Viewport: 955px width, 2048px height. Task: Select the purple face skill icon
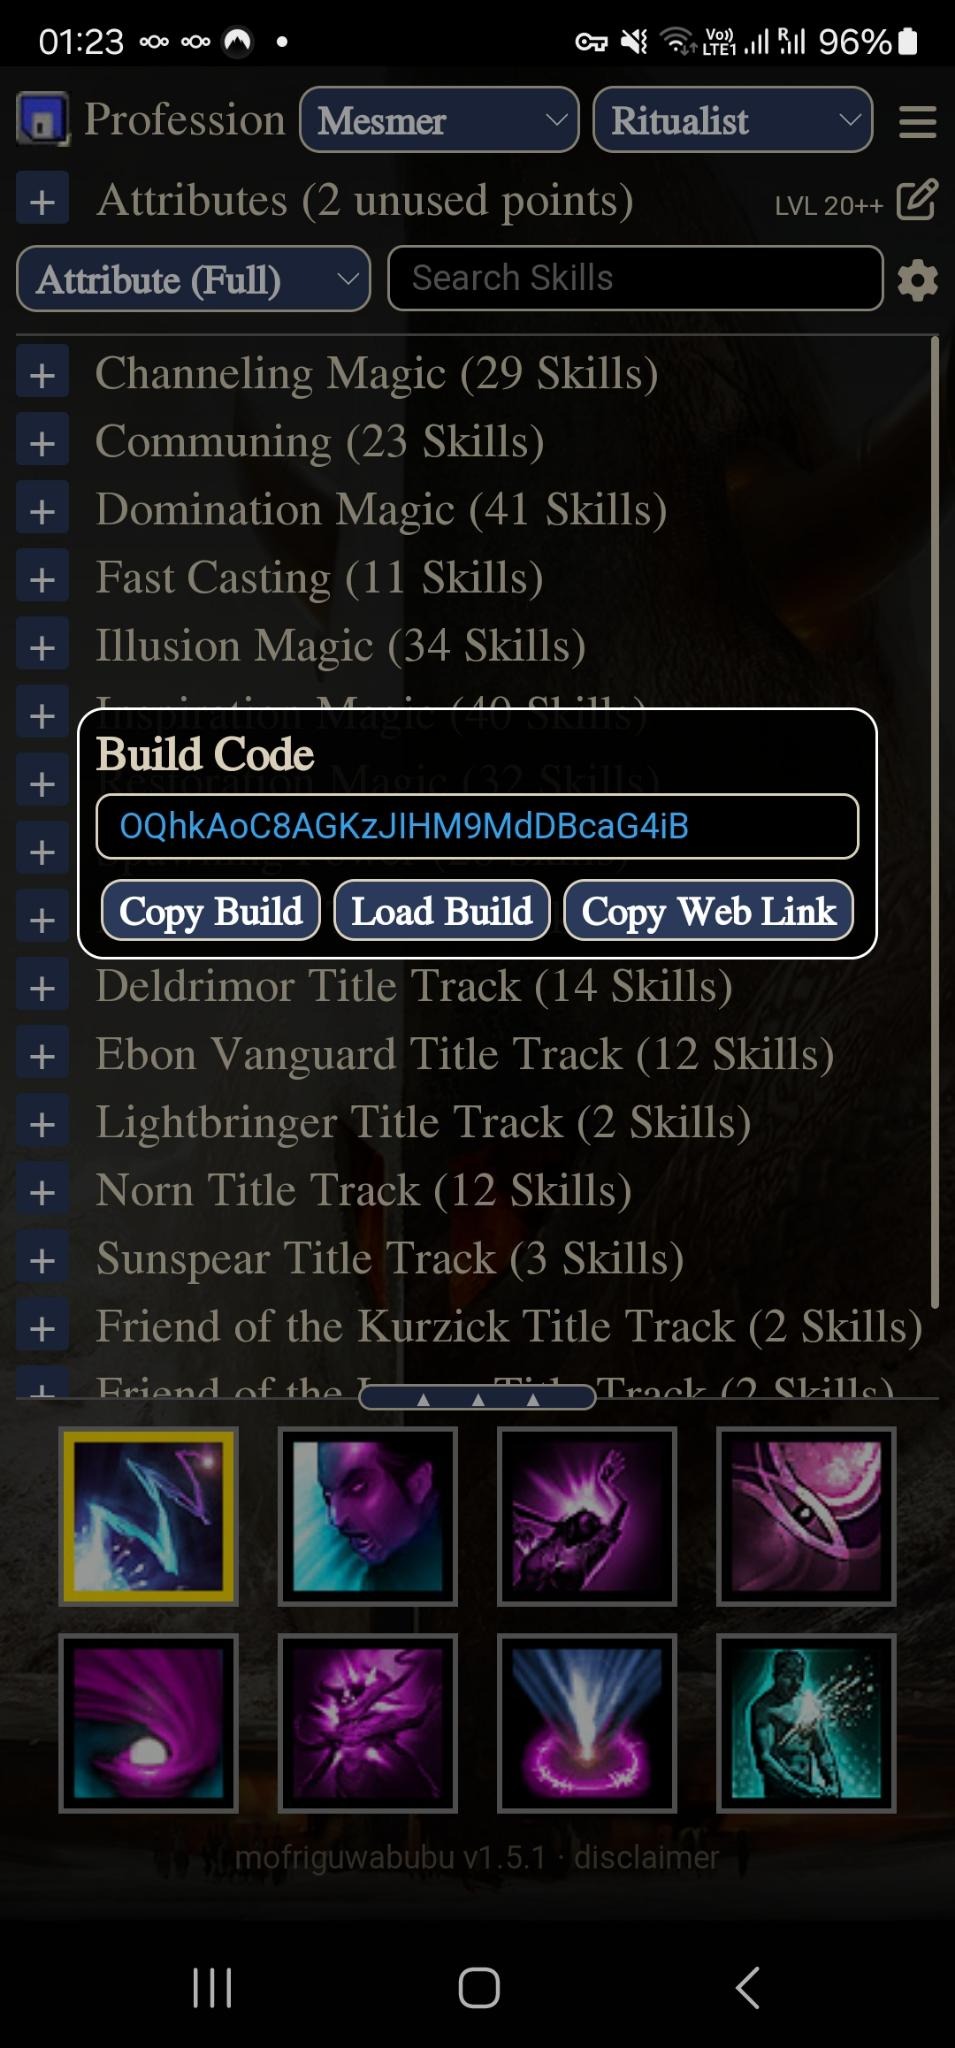coord(368,1516)
